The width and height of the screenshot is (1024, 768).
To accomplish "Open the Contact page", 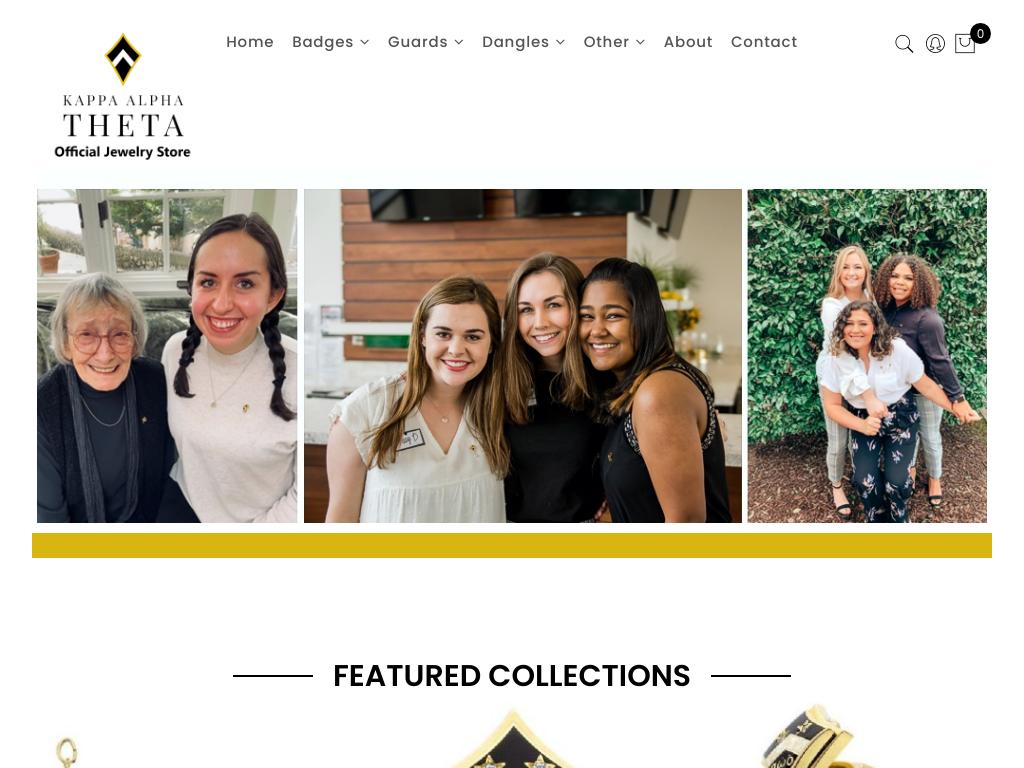I will pyautogui.click(x=763, y=42).
